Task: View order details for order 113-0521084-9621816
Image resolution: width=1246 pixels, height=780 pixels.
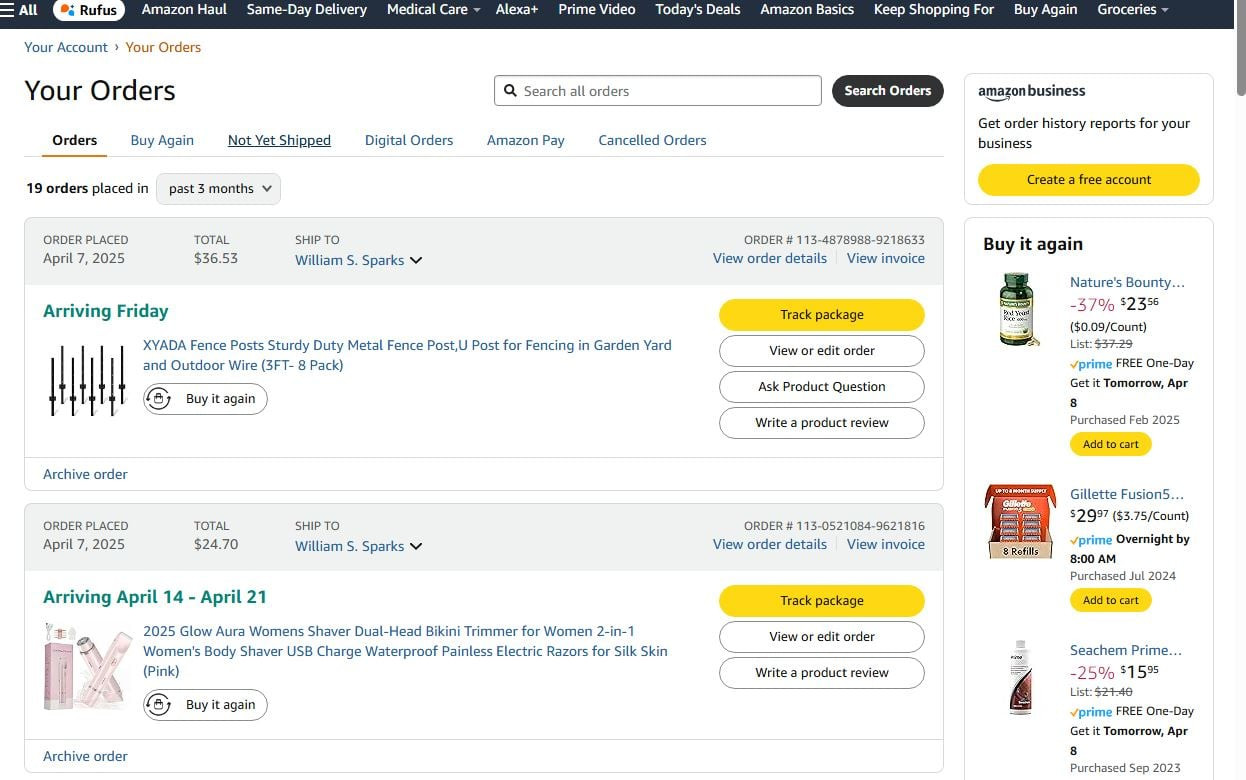Action: (770, 544)
